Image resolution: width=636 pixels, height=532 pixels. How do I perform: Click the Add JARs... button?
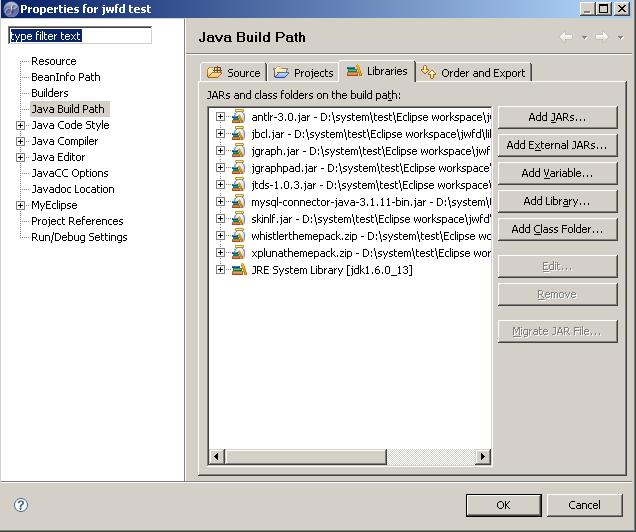pyautogui.click(x=557, y=117)
